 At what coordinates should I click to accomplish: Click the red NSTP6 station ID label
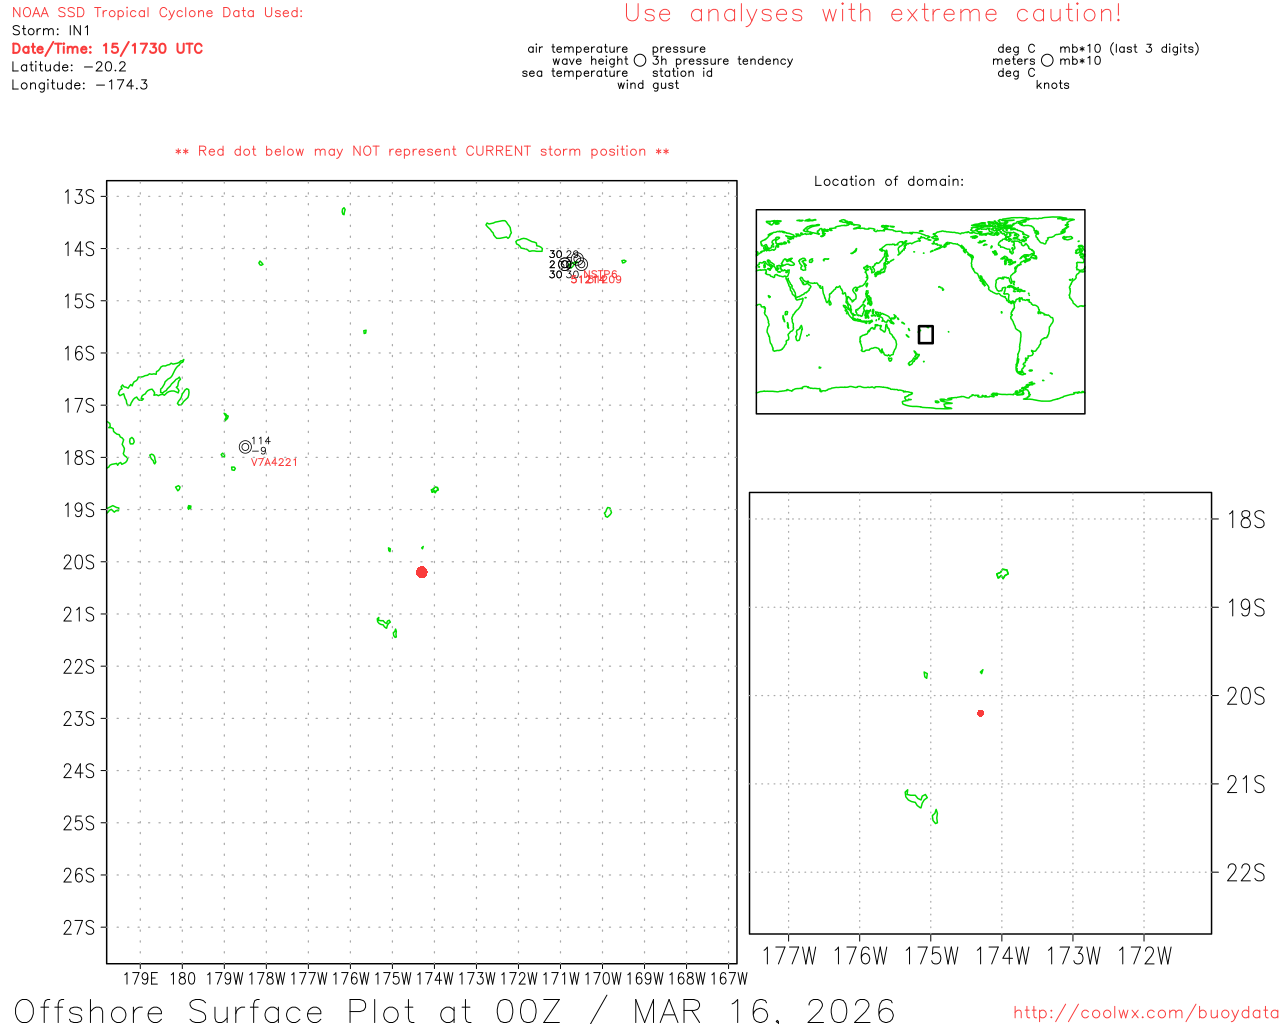pyautogui.click(x=601, y=274)
